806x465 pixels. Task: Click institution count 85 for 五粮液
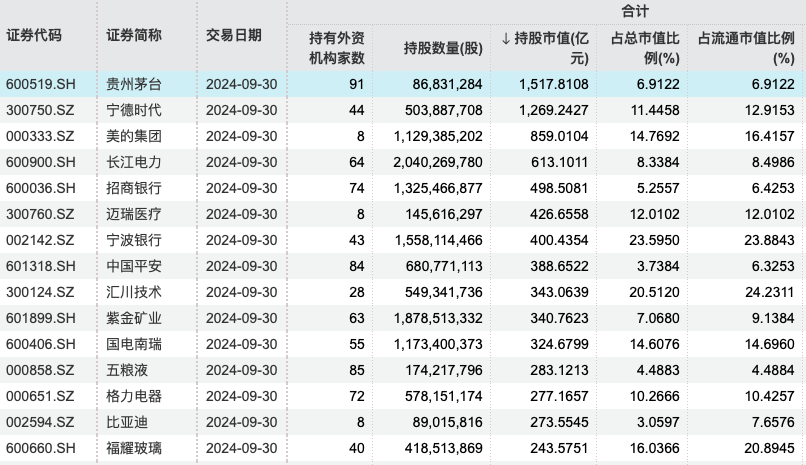pyautogui.click(x=357, y=370)
